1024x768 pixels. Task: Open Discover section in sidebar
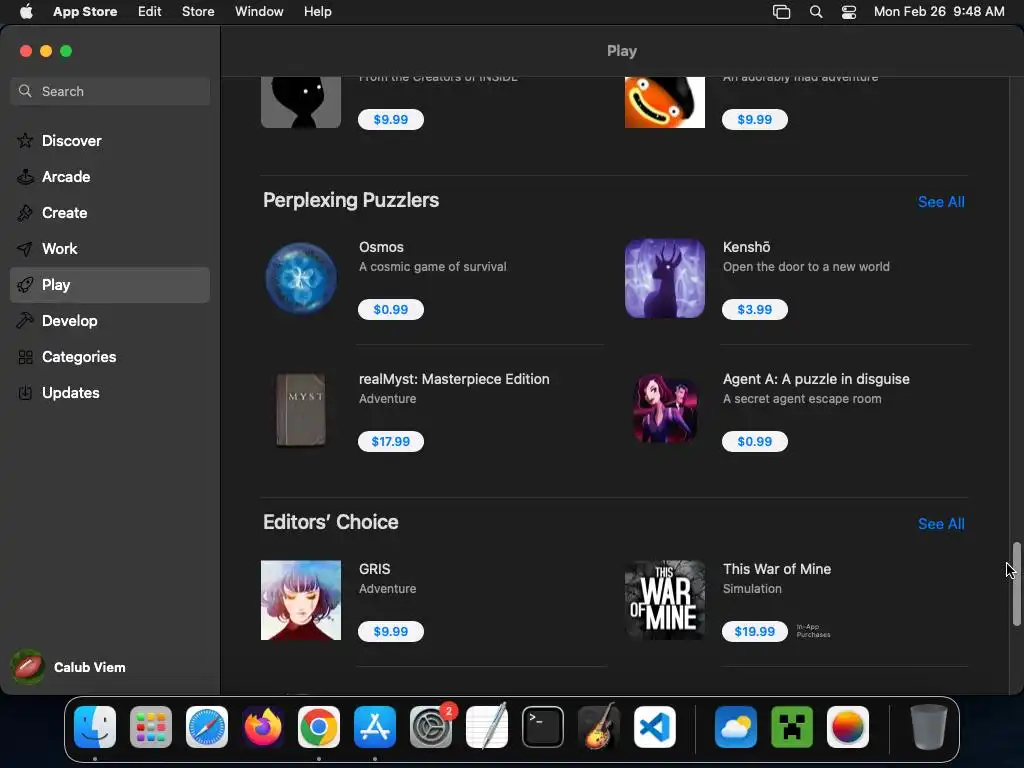coord(110,140)
